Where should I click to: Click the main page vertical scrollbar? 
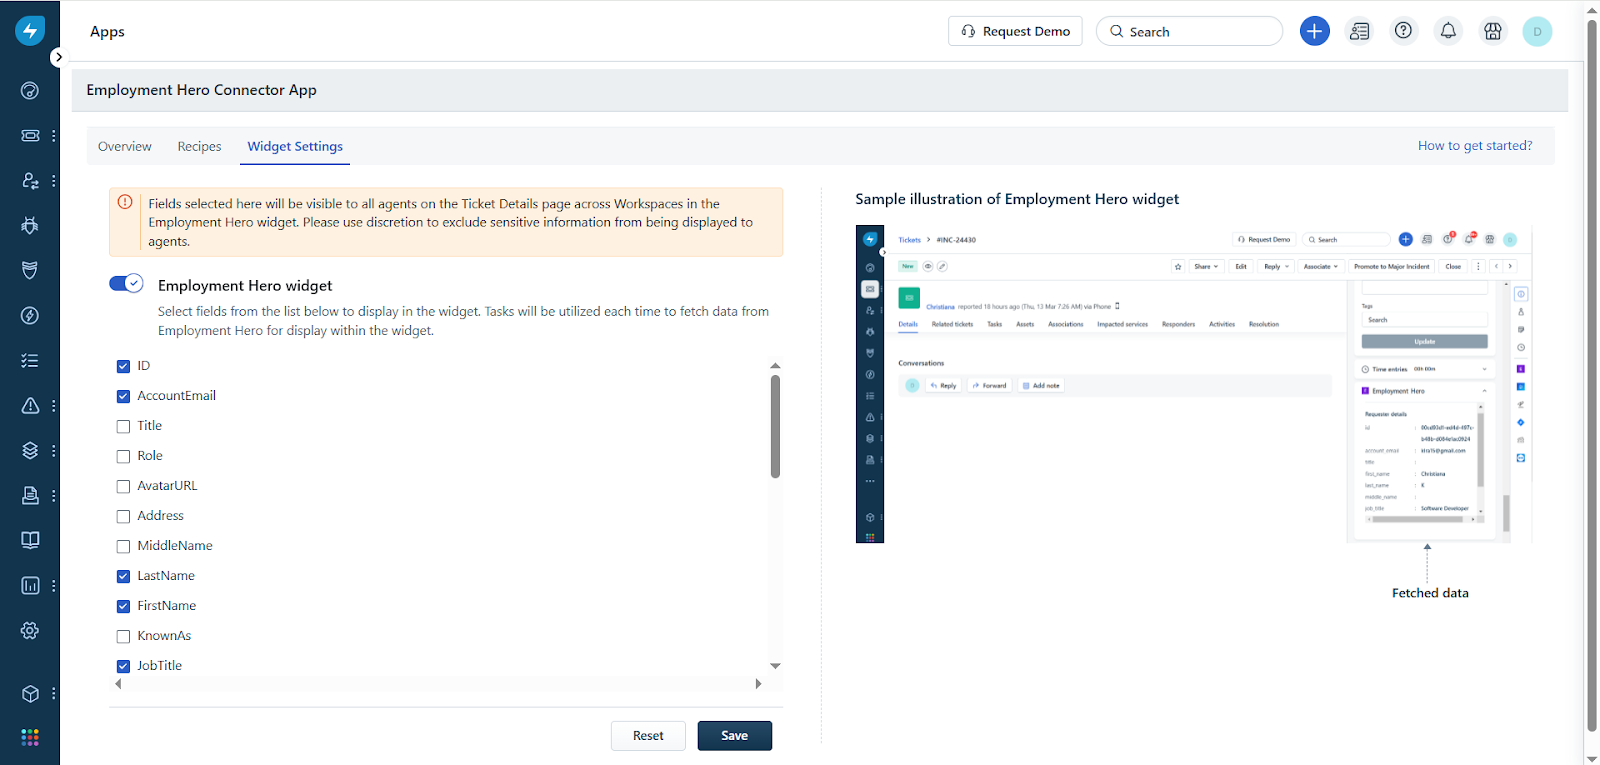tap(1591, 375)
